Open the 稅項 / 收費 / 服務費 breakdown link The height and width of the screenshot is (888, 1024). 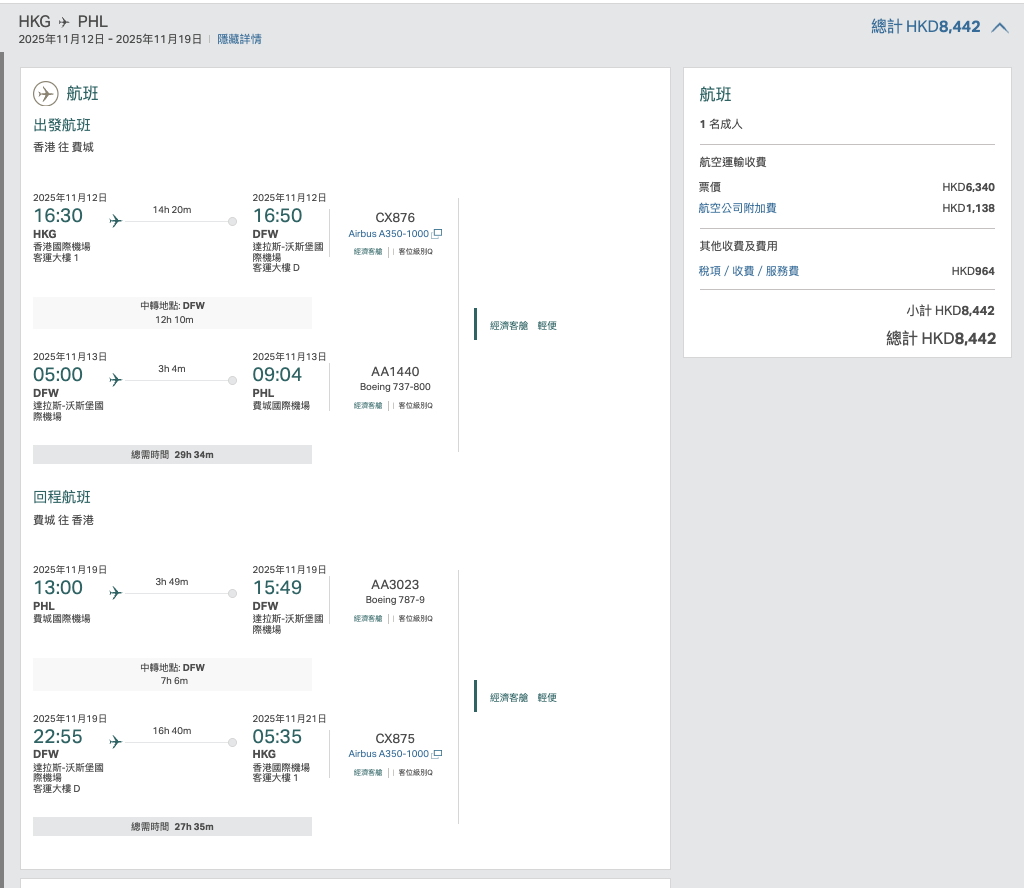point(748,271)
